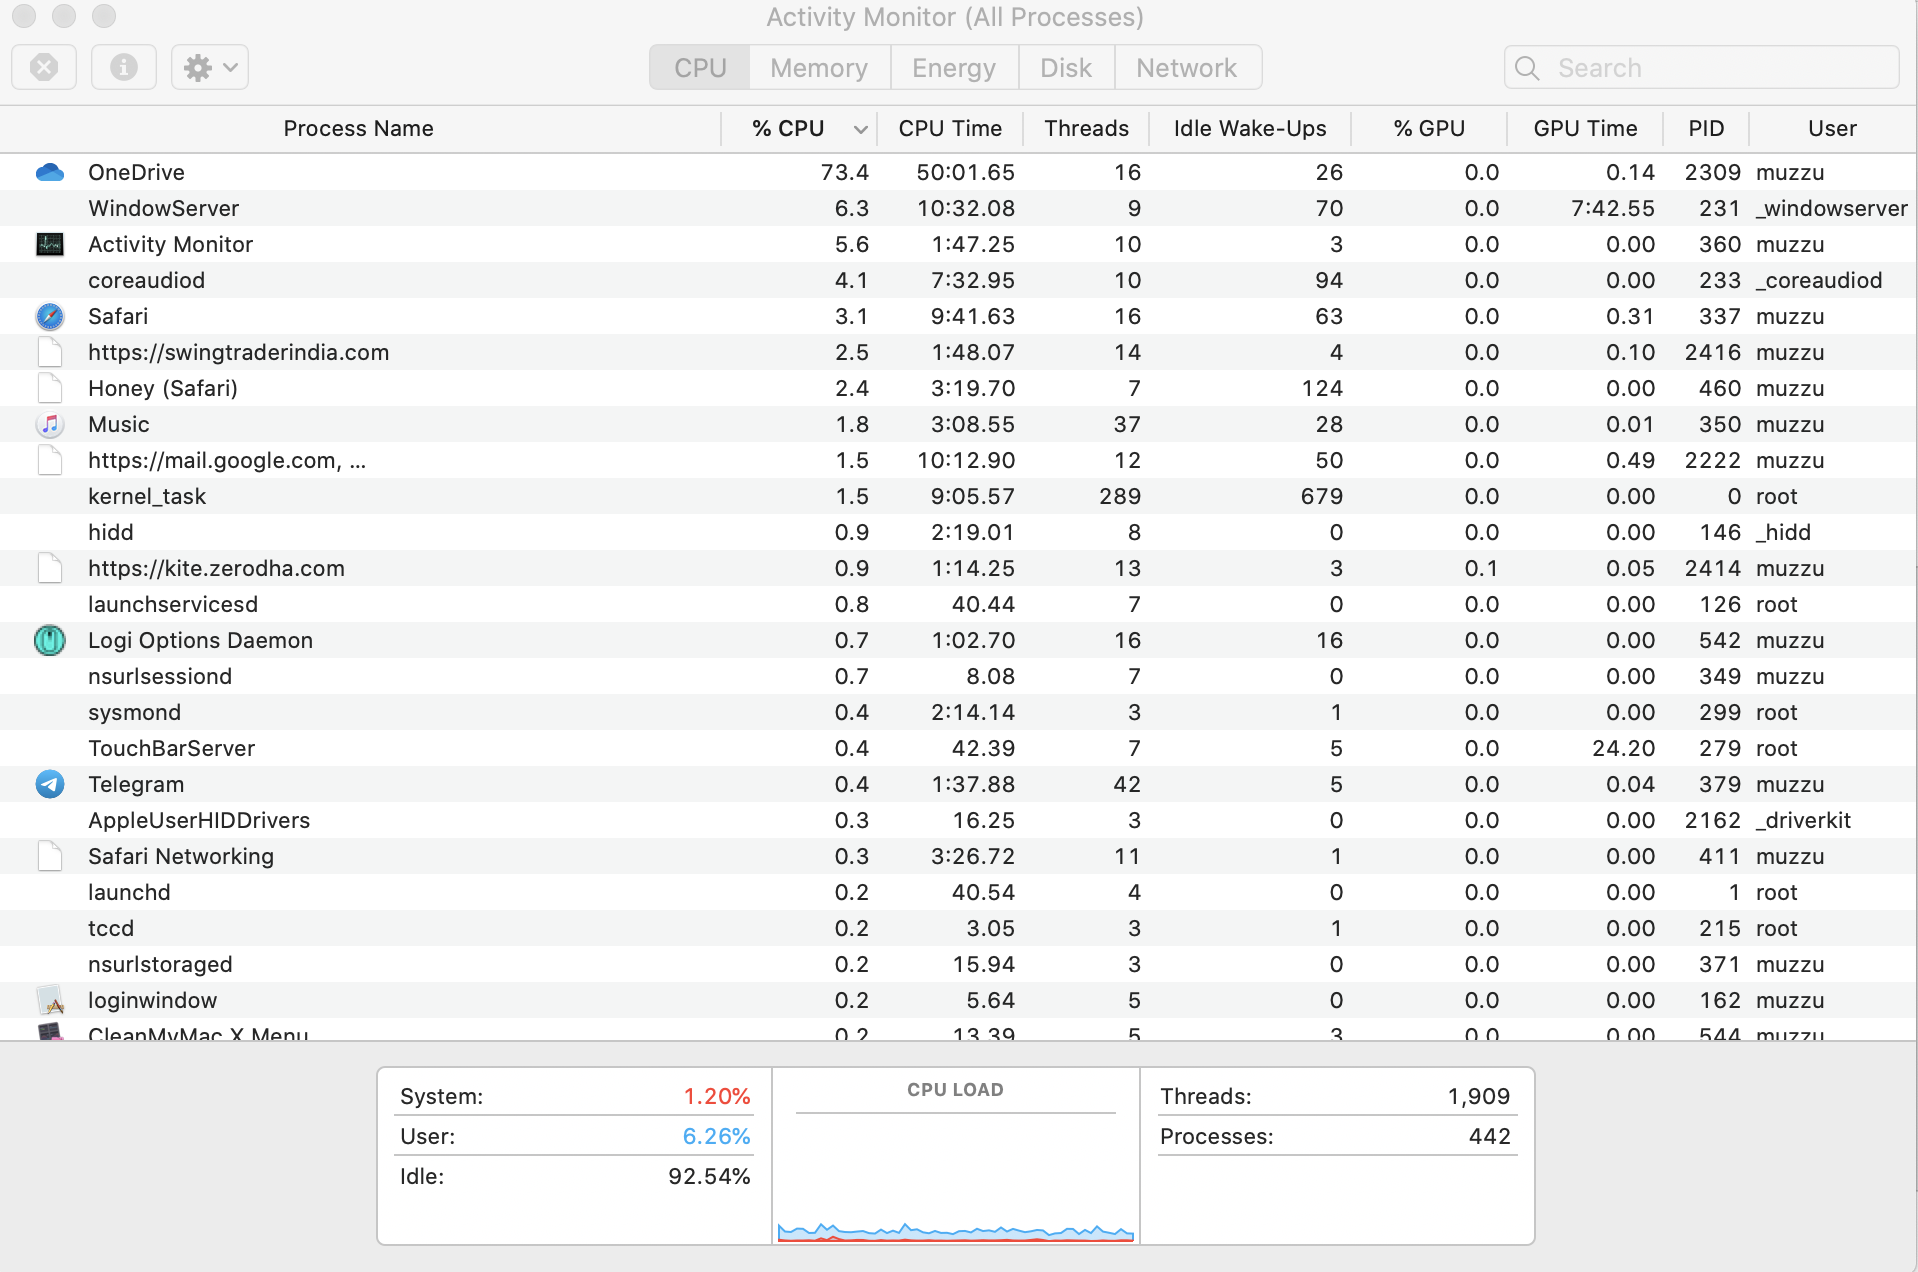Select the https://swingtraderindia.com process
The width and height of the screenshot is (1918, 1272).
coord(239,352)
